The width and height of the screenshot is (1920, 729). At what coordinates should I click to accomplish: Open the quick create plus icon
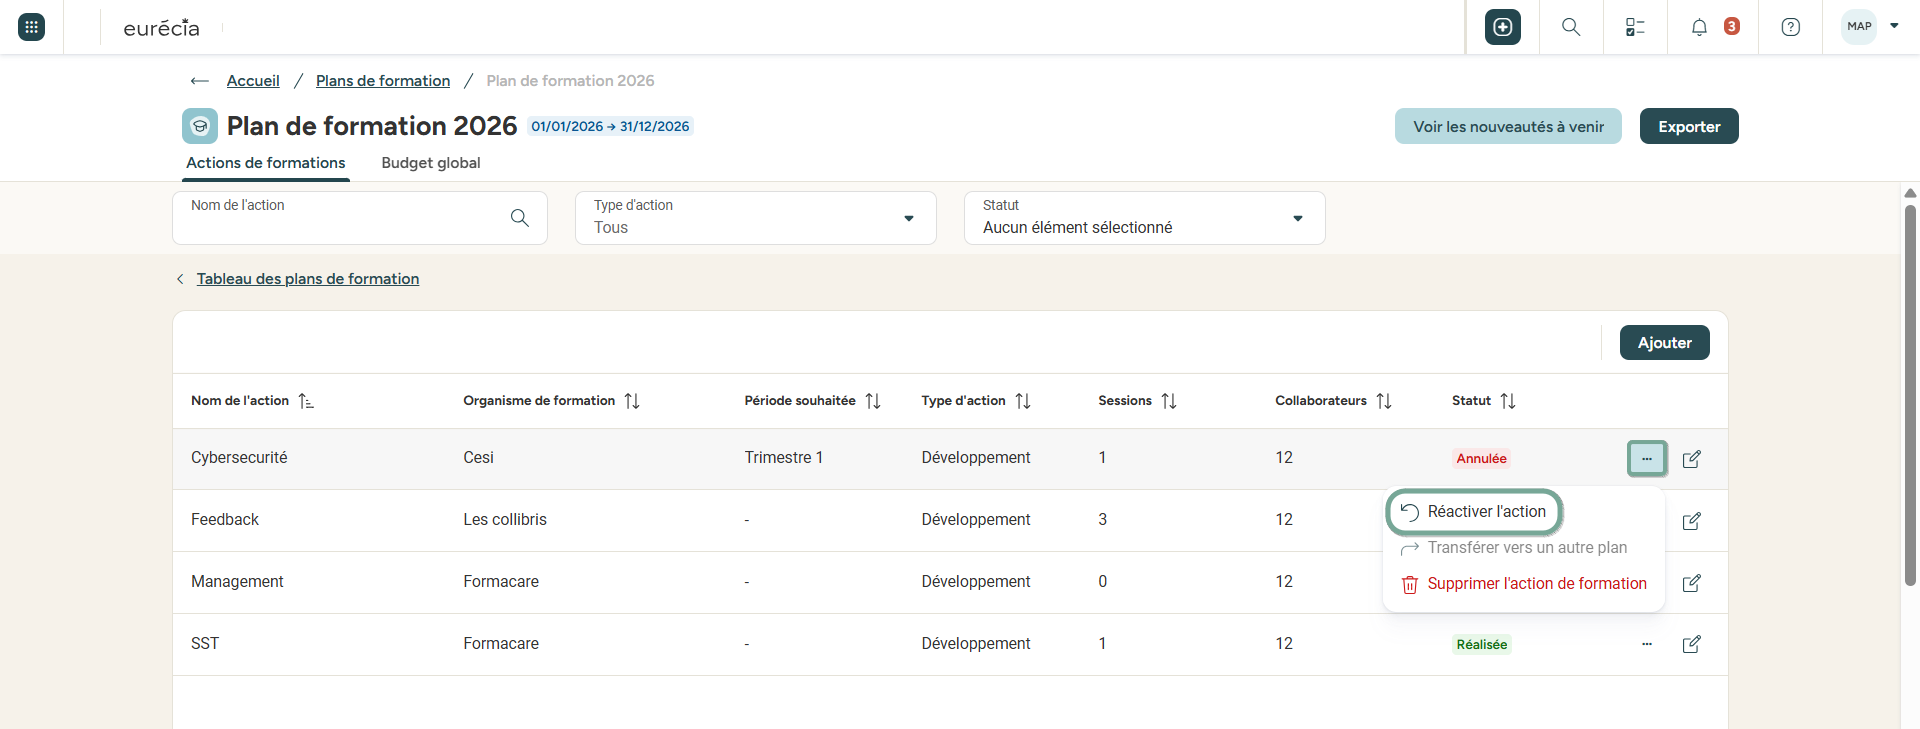[x=1503, y=27]
